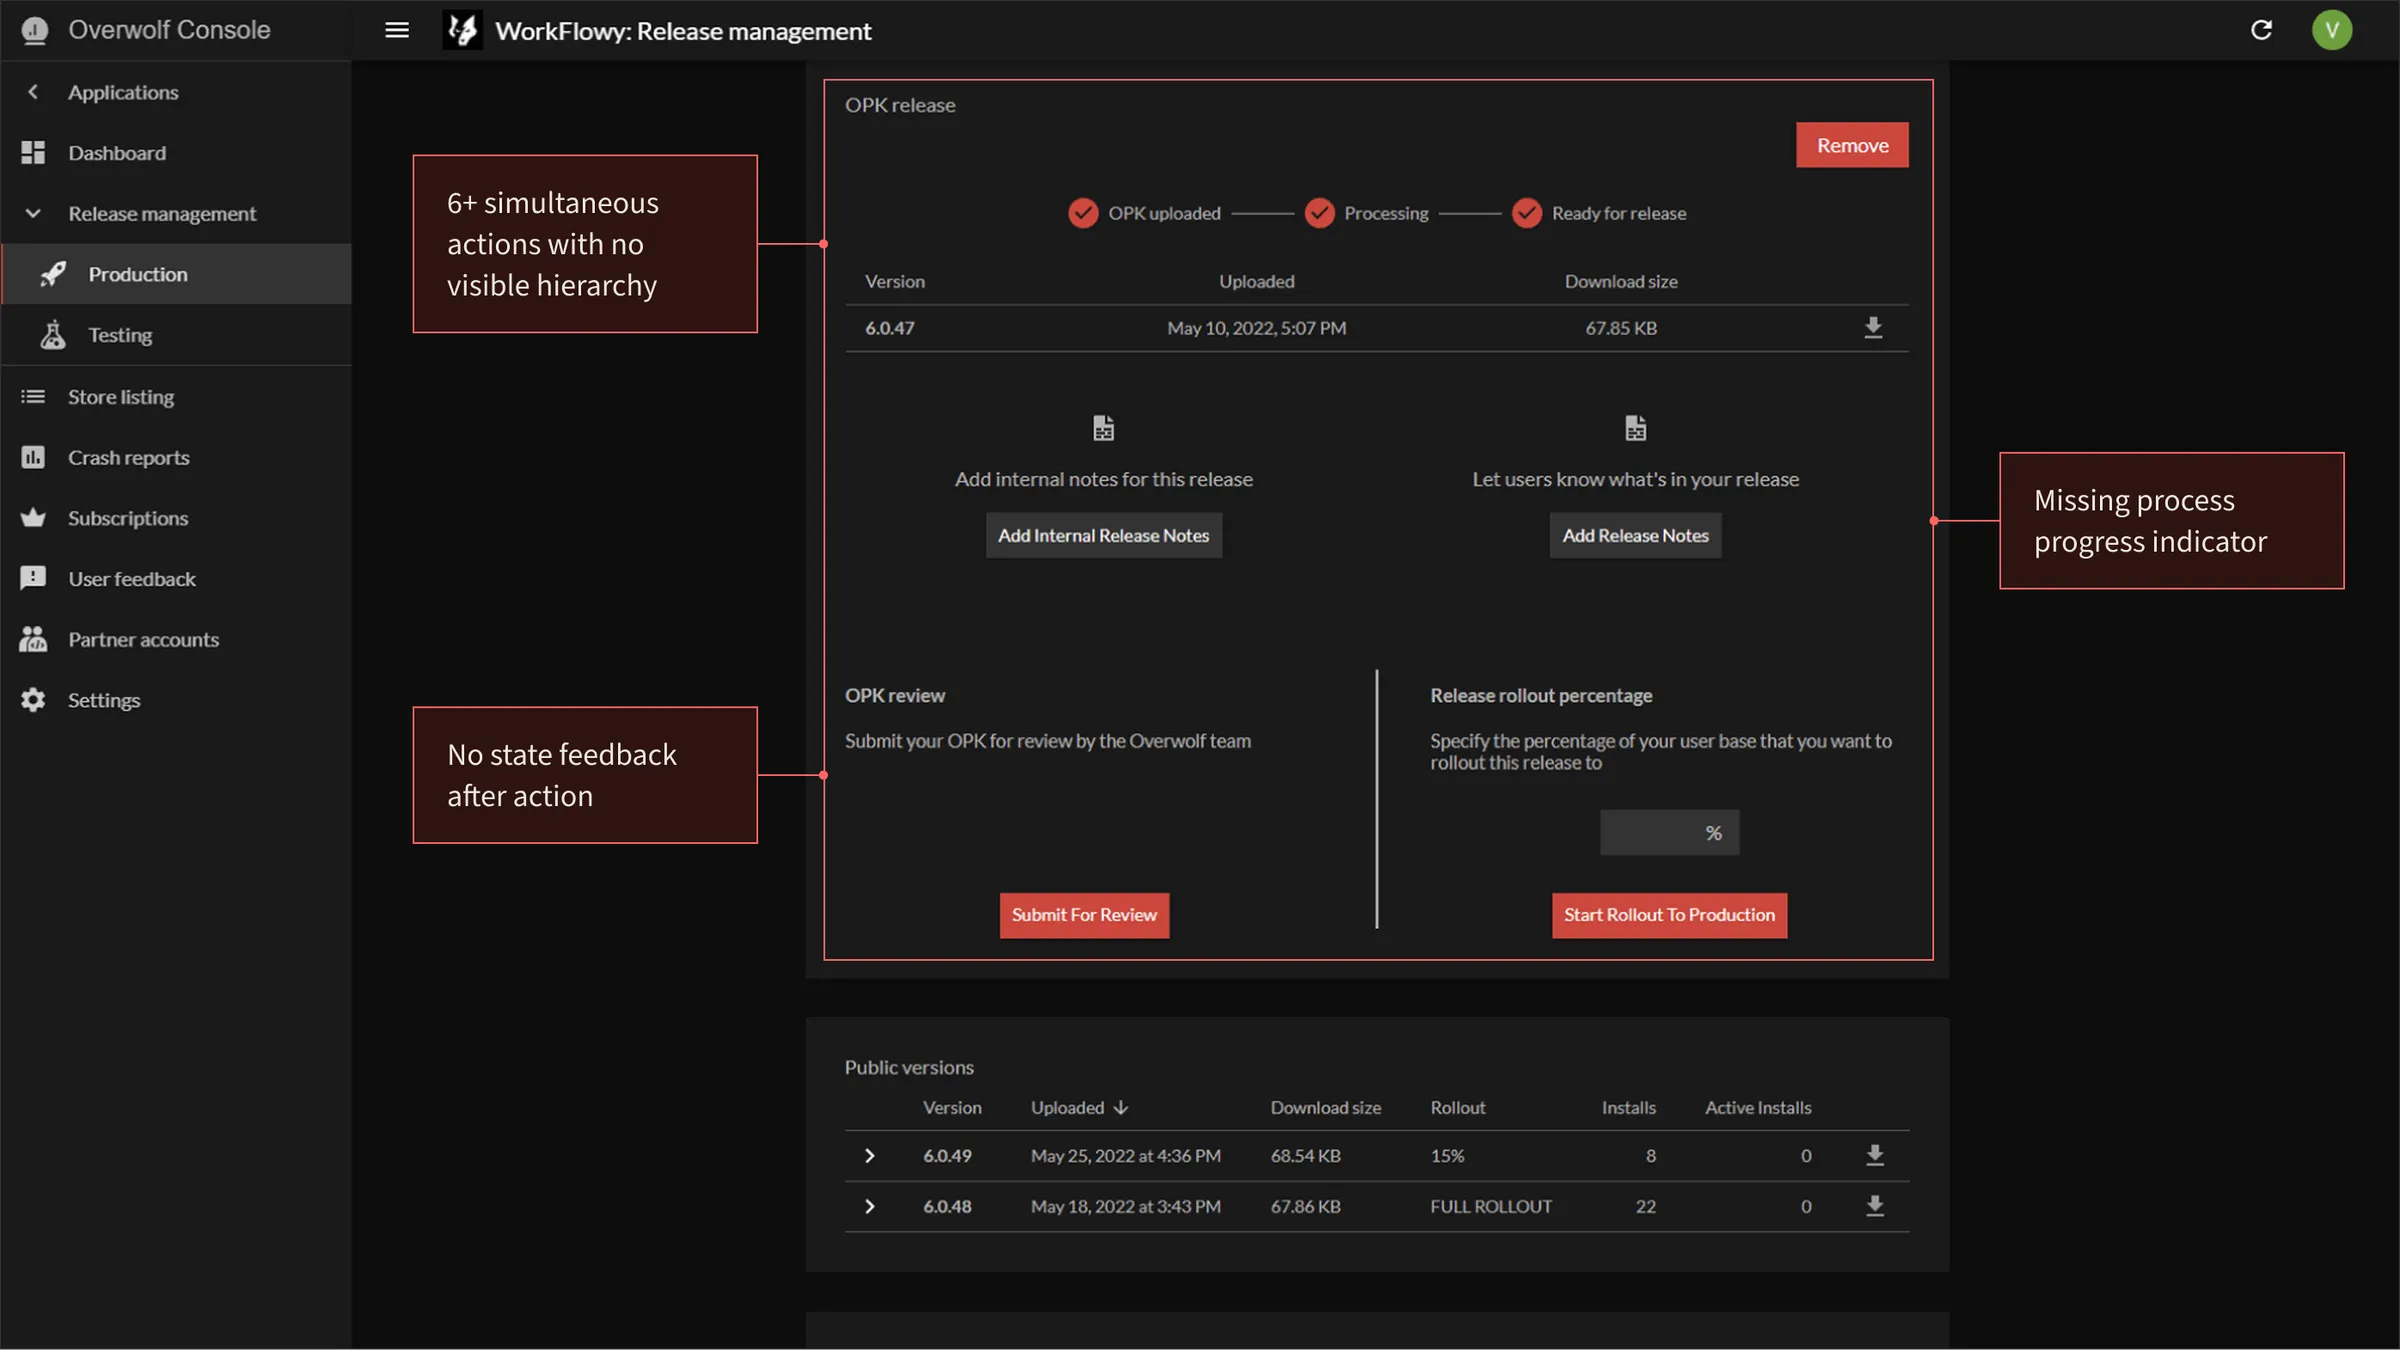
Task: Click the Active Installs column header
Action: pyautogui.click(x=1758, y=1107)
